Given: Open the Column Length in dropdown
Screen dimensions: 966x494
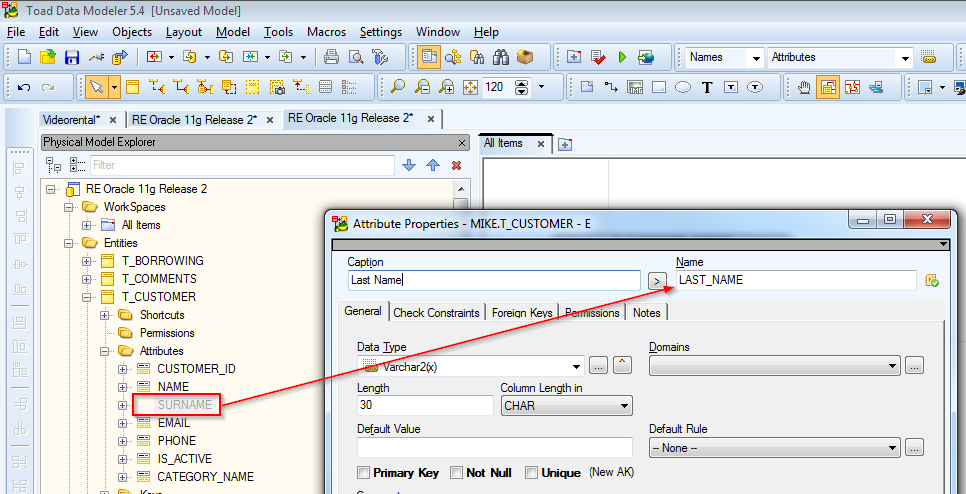Looking at the screenshot, I should click(x=624, y=406).
